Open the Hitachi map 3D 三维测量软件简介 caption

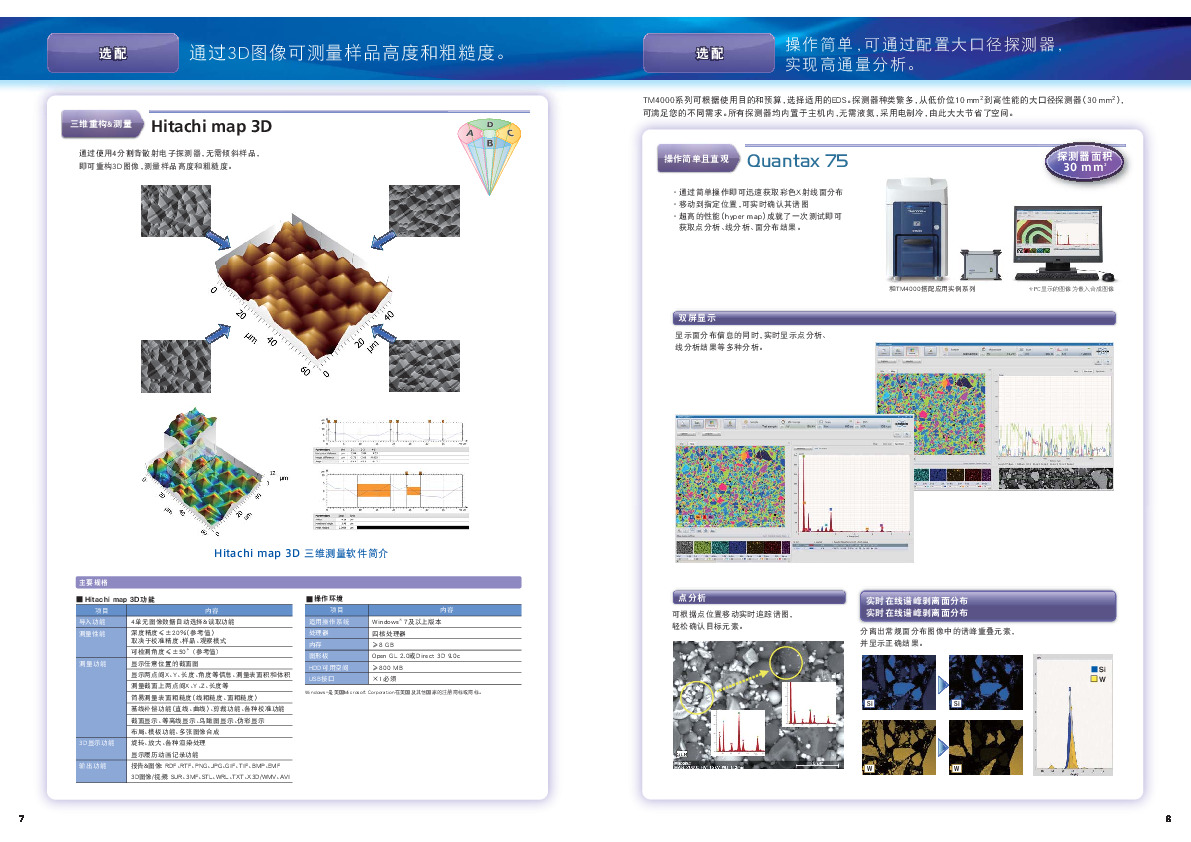click(301, 553)
